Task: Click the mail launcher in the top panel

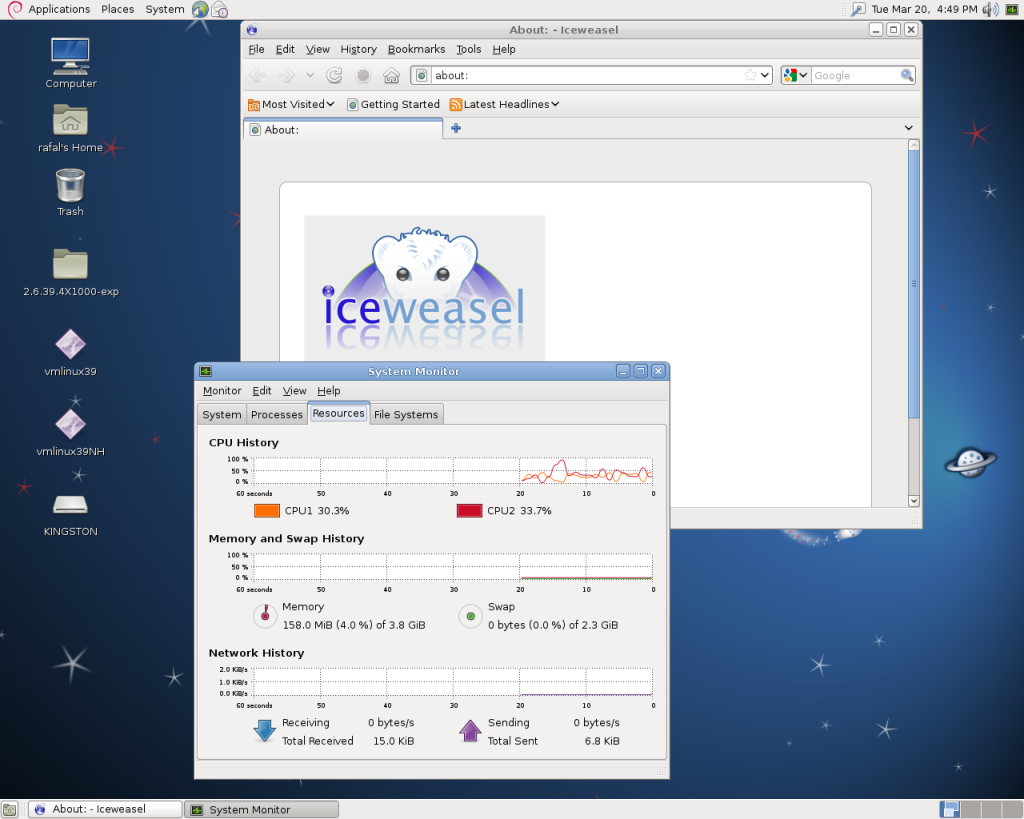Action: 219,9
